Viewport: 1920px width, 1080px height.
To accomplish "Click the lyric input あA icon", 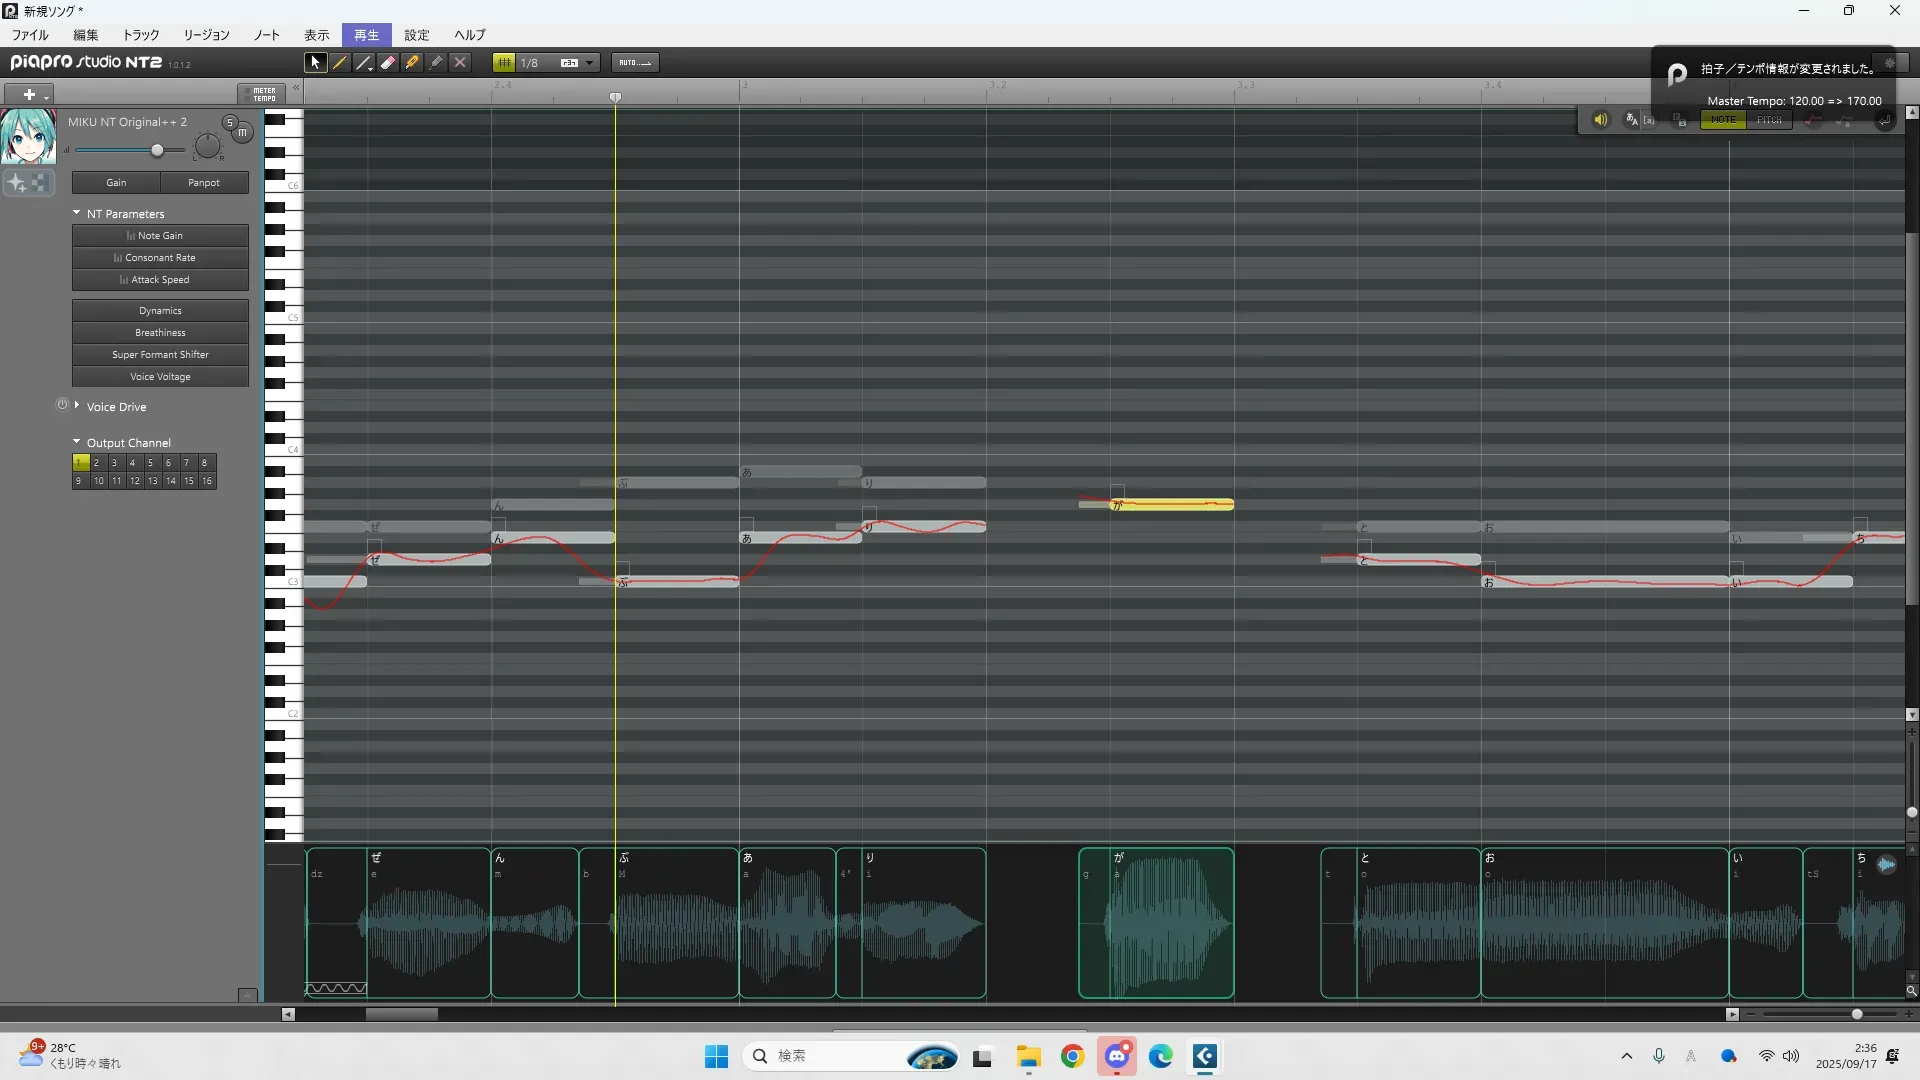I will pyautogui.click(x=1632, y=120).
